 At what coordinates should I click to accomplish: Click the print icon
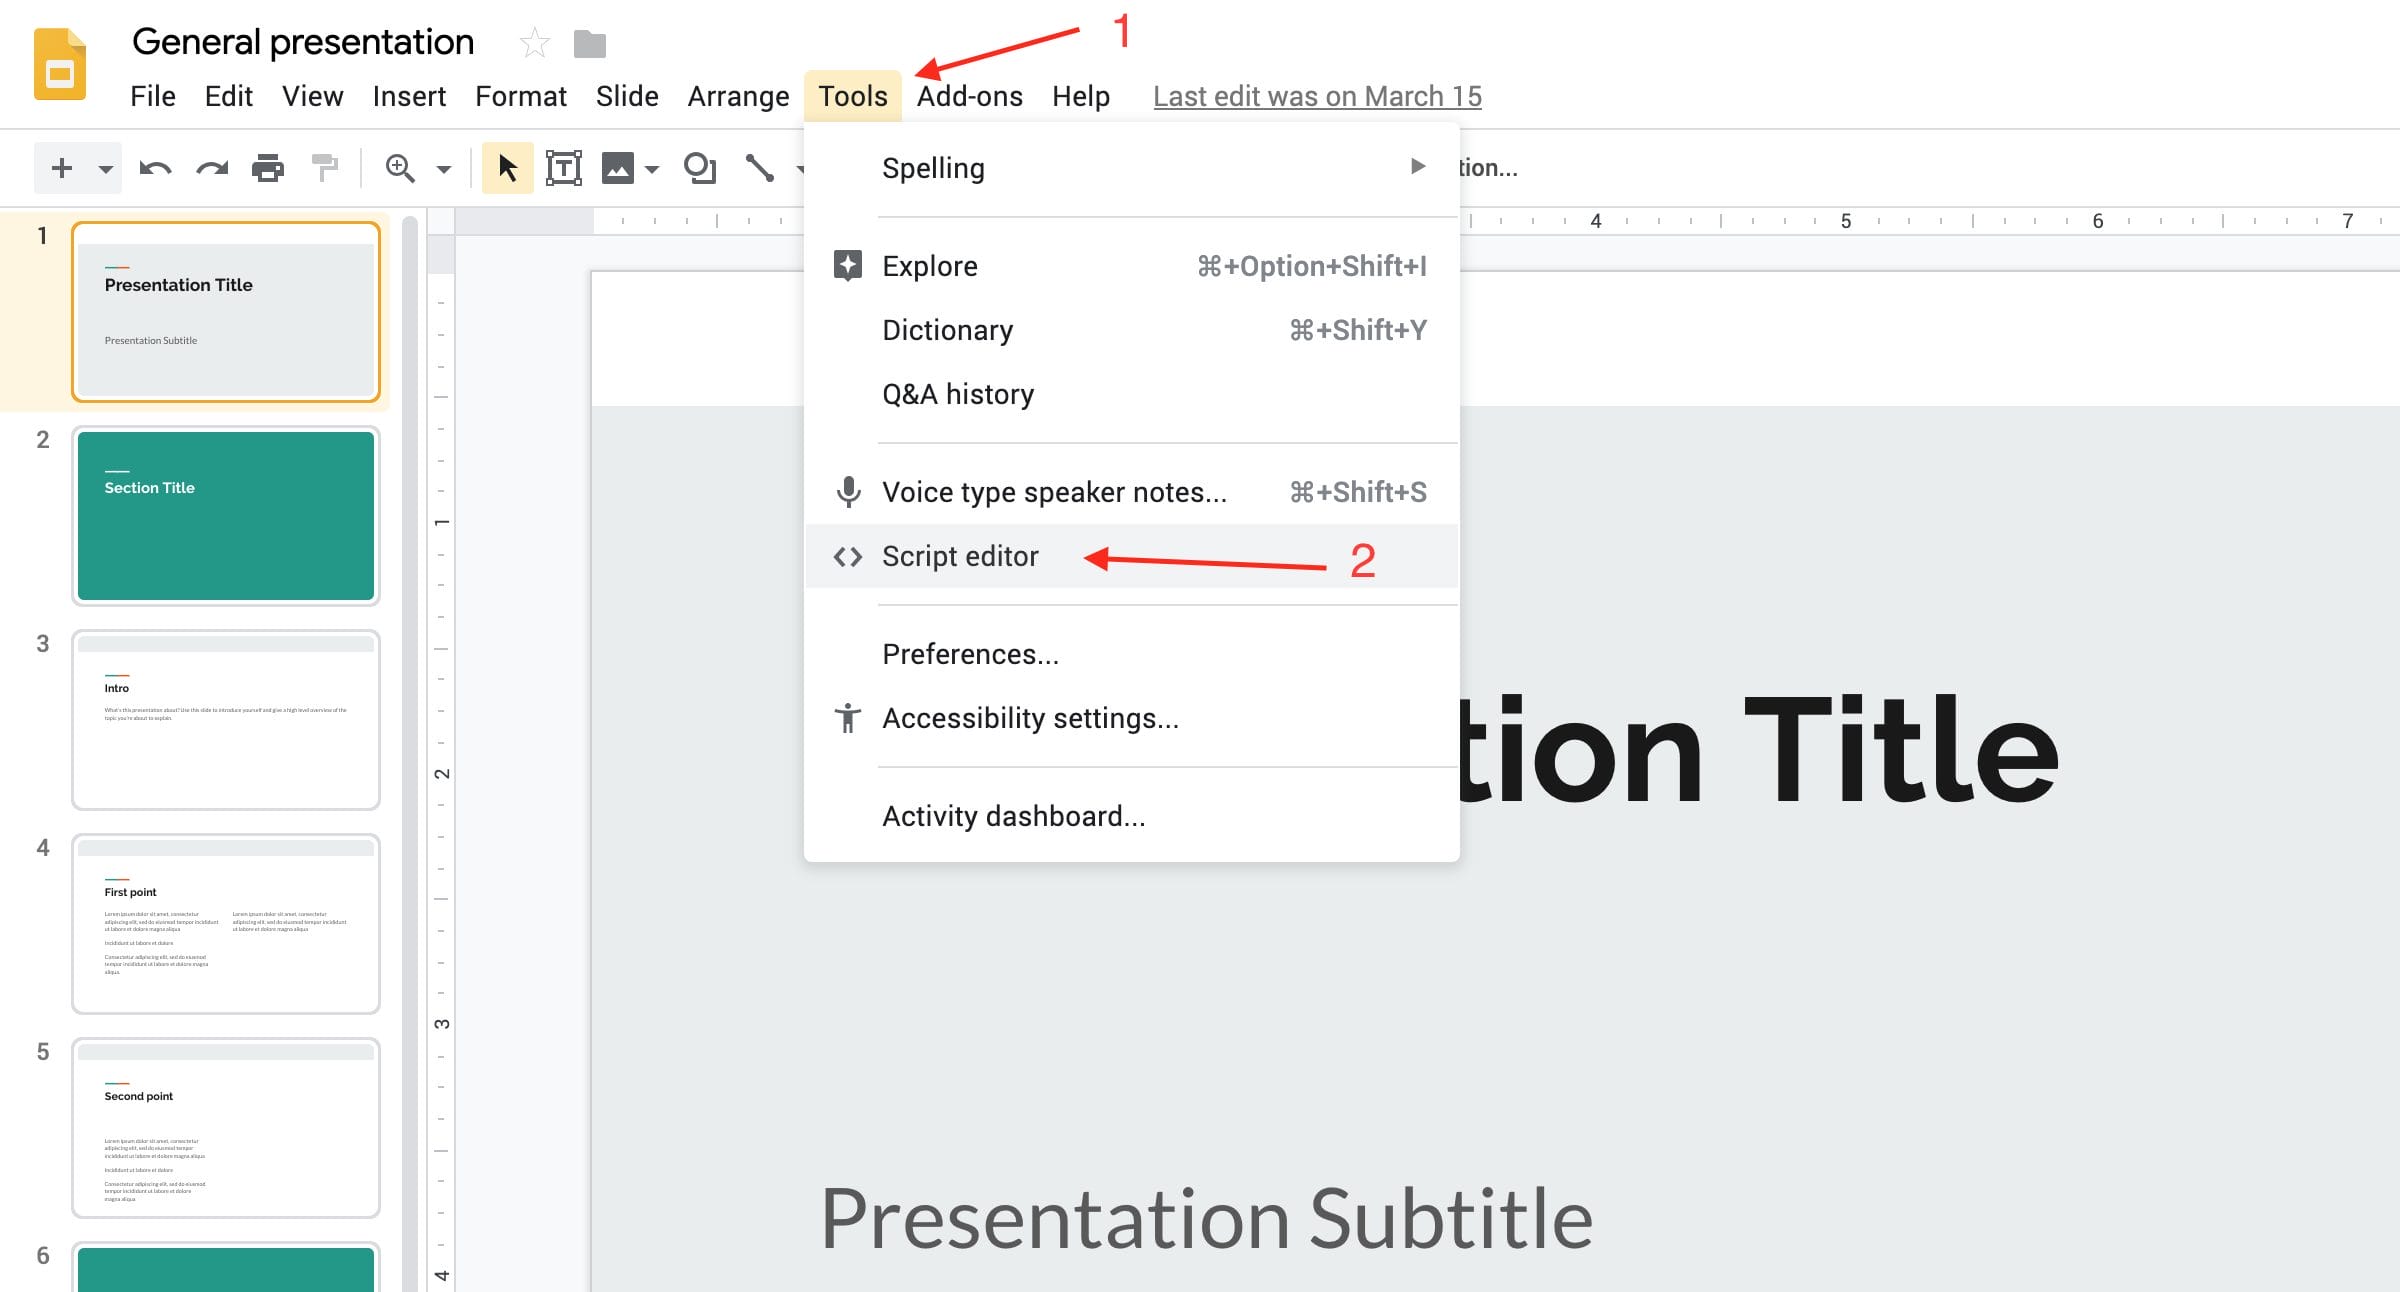coord(267,167)
